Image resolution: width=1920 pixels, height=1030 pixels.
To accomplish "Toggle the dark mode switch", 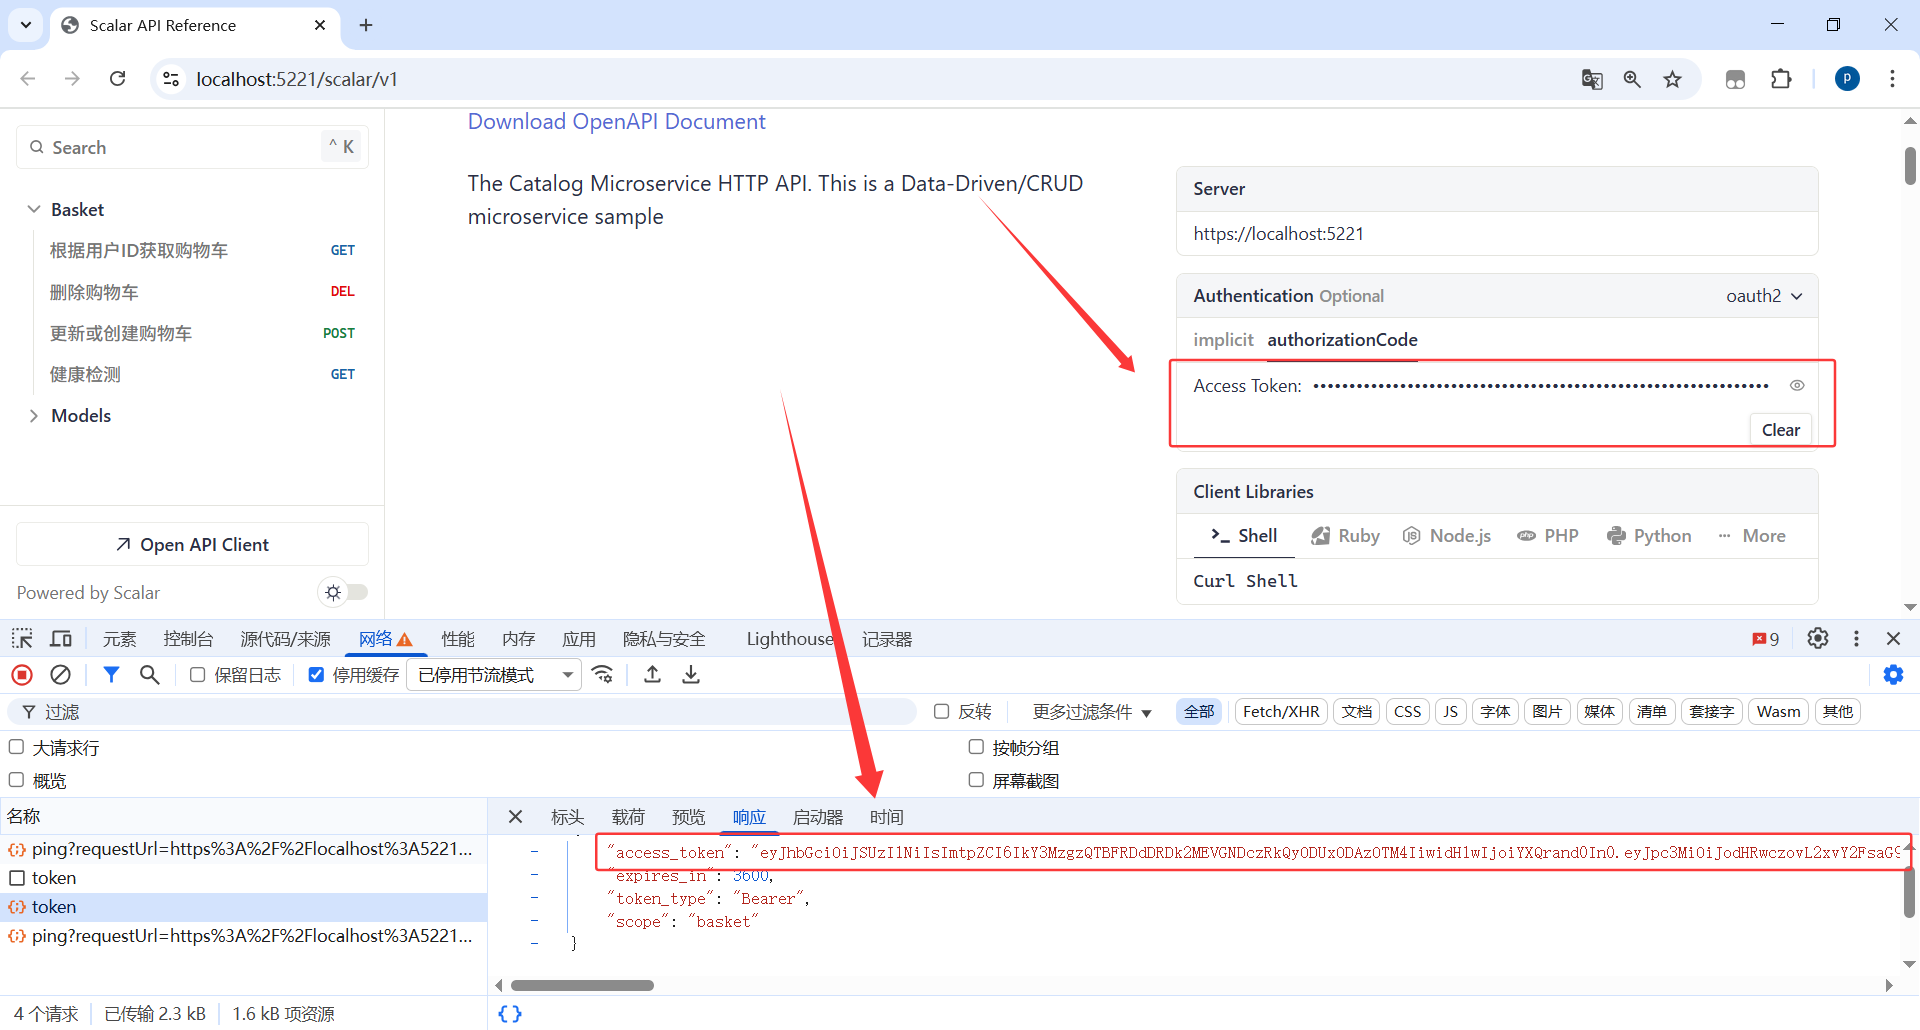I will pyautogui.click(x=344, y=592).
